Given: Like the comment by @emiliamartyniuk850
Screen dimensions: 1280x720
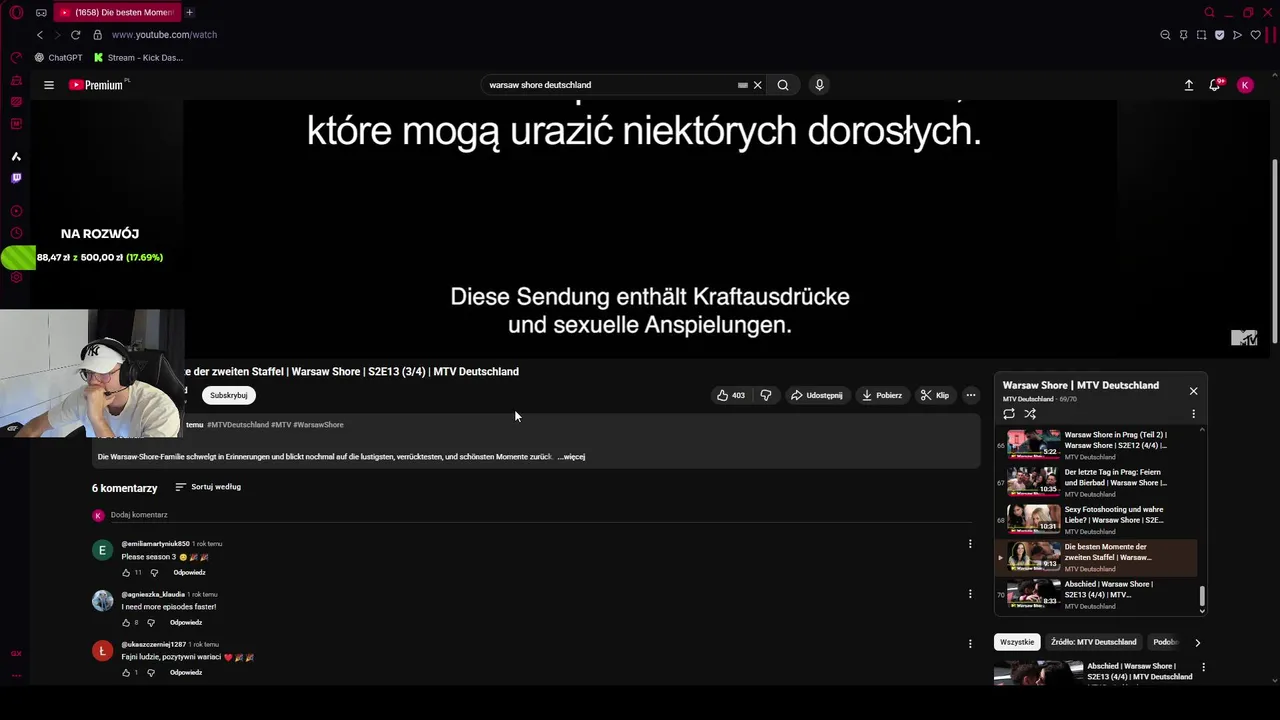Looking at the screenshot, I should pyautogui.click(x=126, y=573).
